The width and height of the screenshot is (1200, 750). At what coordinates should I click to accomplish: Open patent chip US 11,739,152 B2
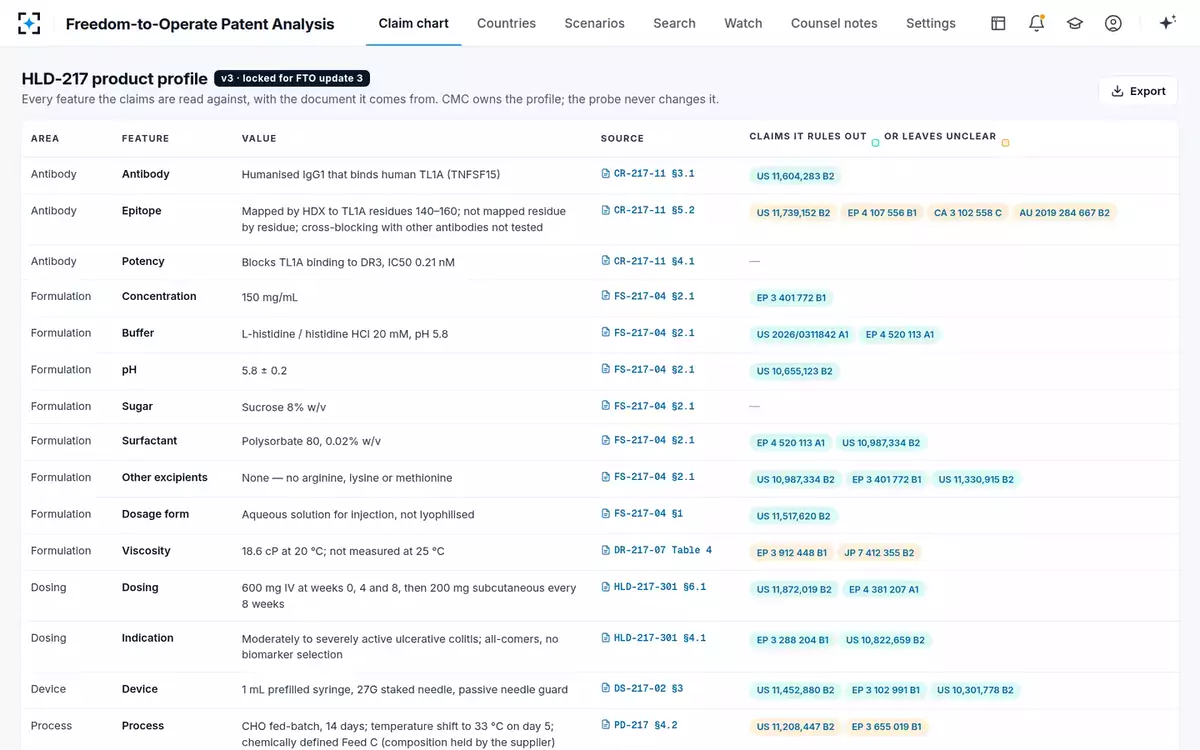pyautogui.click(x=793, y=213)
